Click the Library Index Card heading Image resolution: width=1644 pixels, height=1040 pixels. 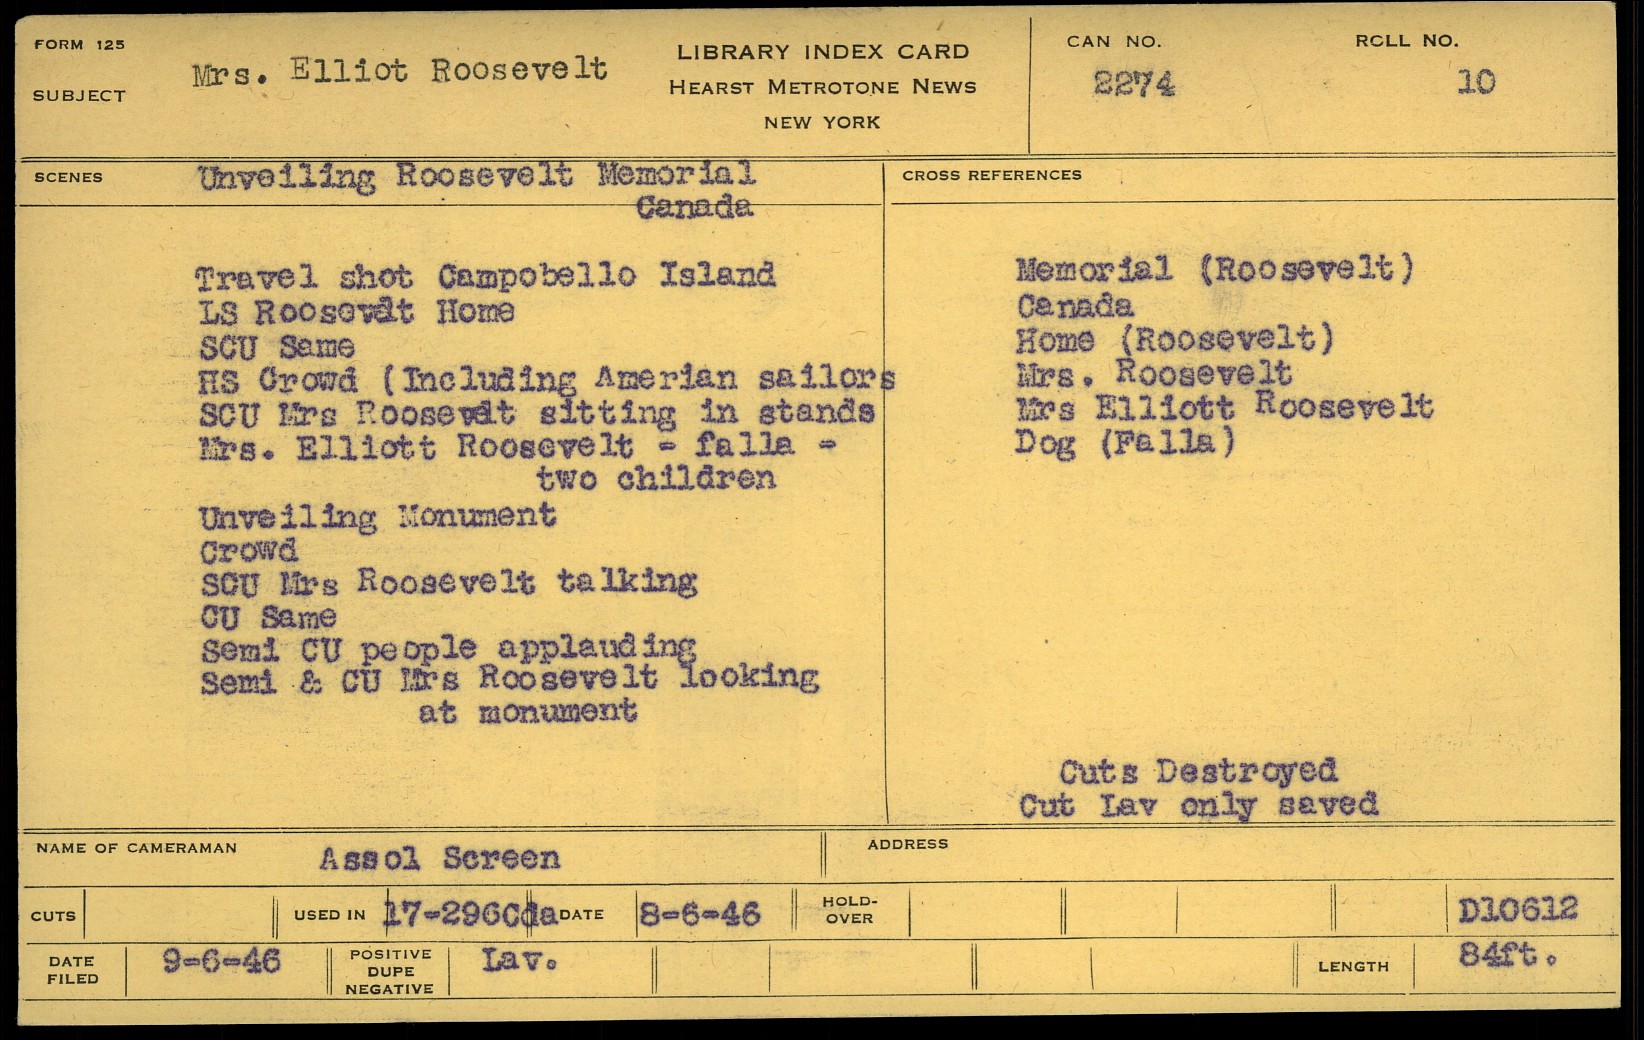coord(822,52)
